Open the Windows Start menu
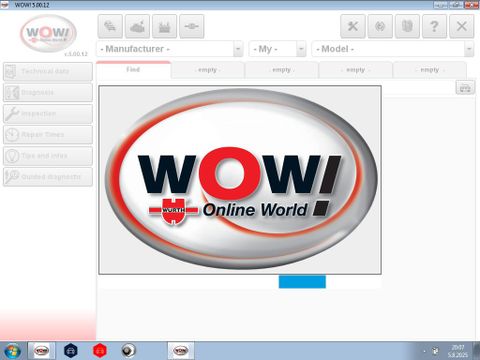The image size is (480, 360). click(12, 351)
